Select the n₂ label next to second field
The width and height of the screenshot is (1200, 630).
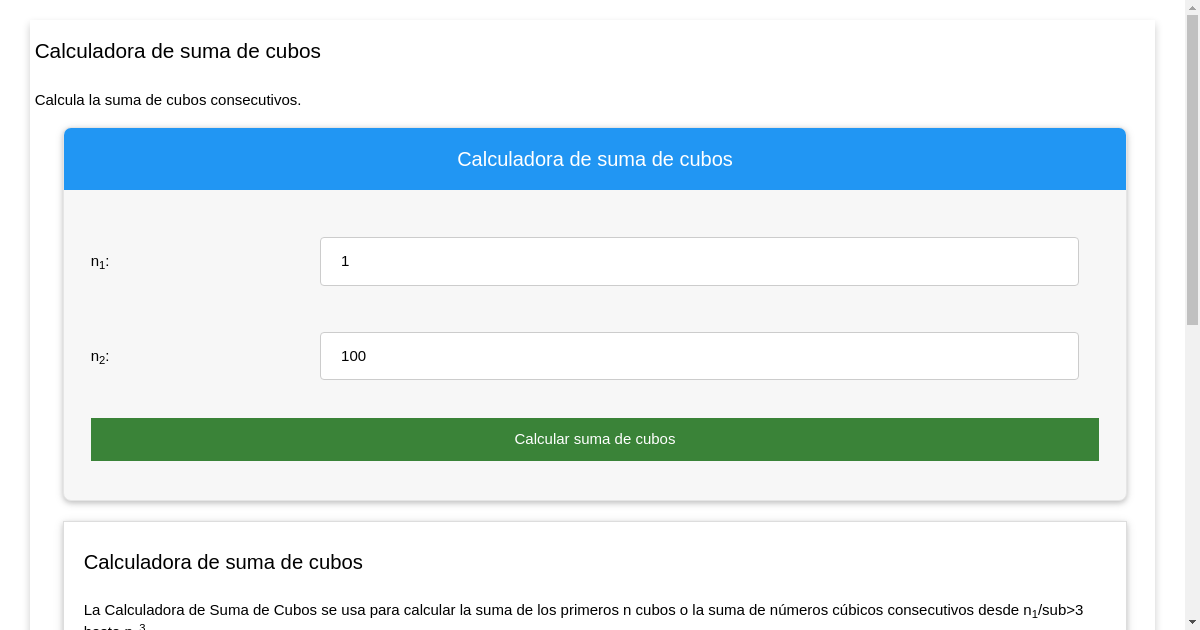pyautogui.click(x=99, y=356)
